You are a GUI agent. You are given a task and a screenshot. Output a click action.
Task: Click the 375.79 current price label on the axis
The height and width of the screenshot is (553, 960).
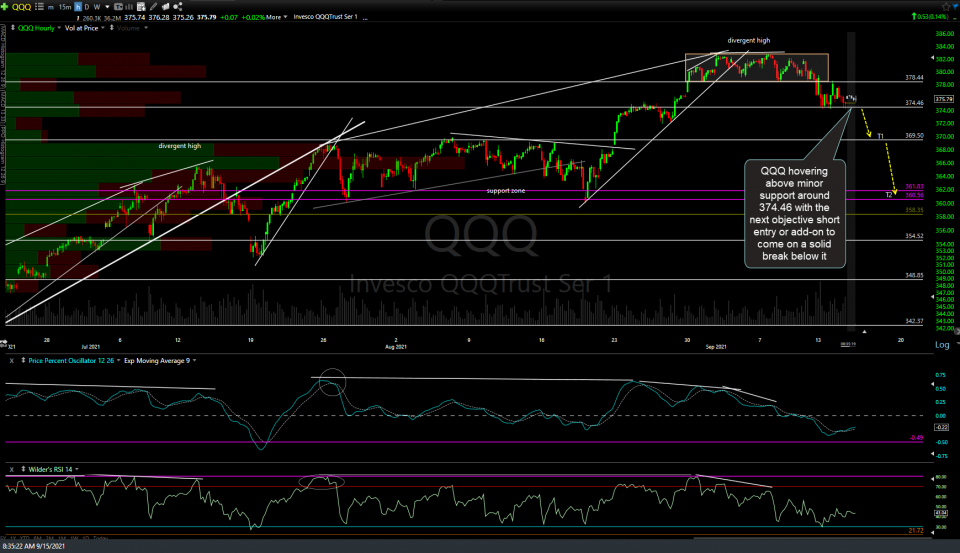[943, 99]
